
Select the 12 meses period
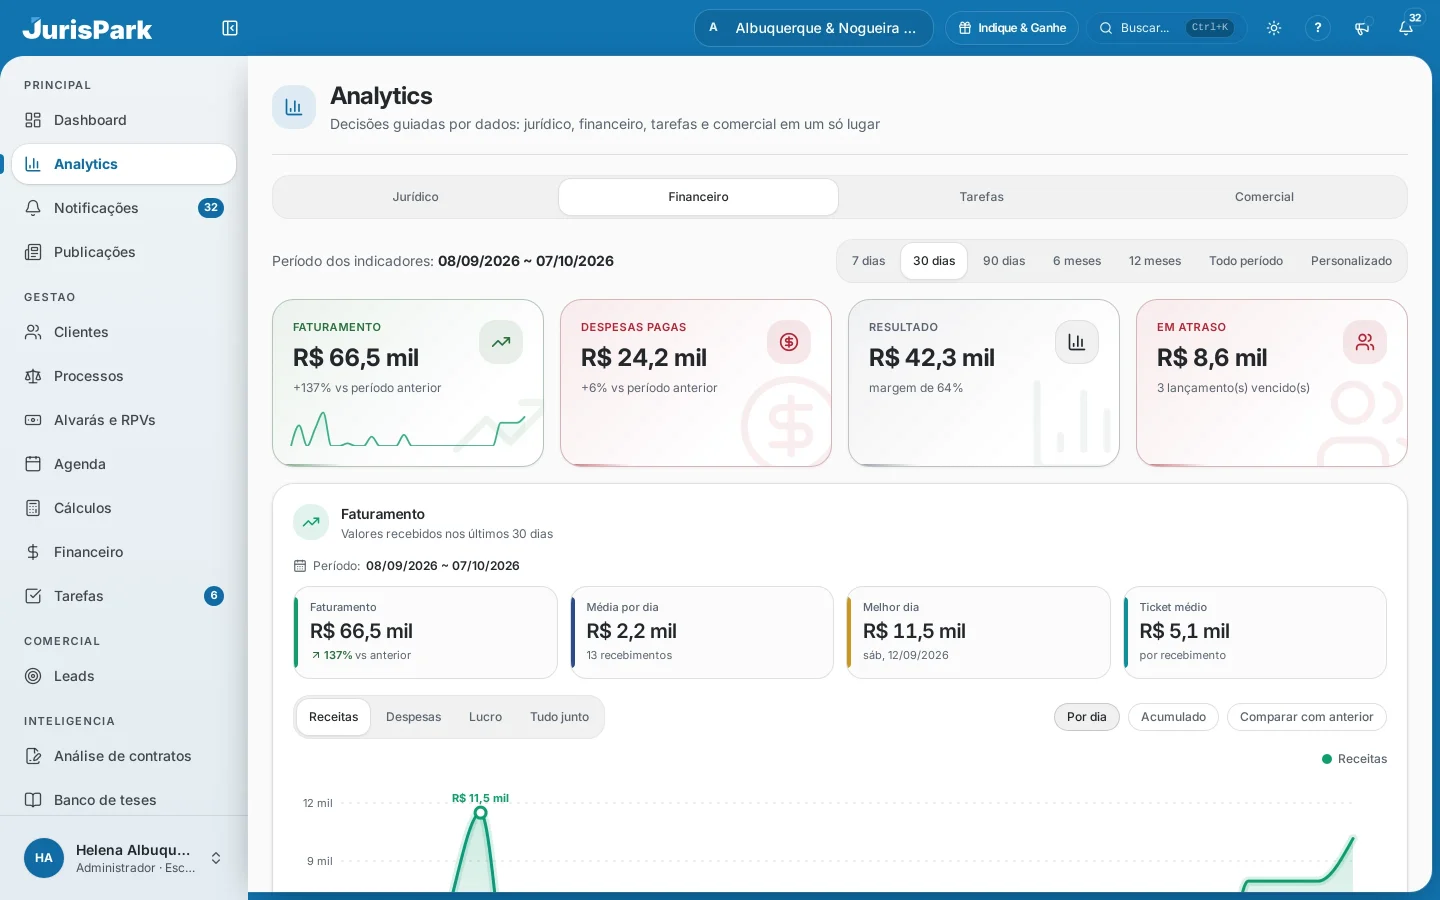tap(1155, 261)
